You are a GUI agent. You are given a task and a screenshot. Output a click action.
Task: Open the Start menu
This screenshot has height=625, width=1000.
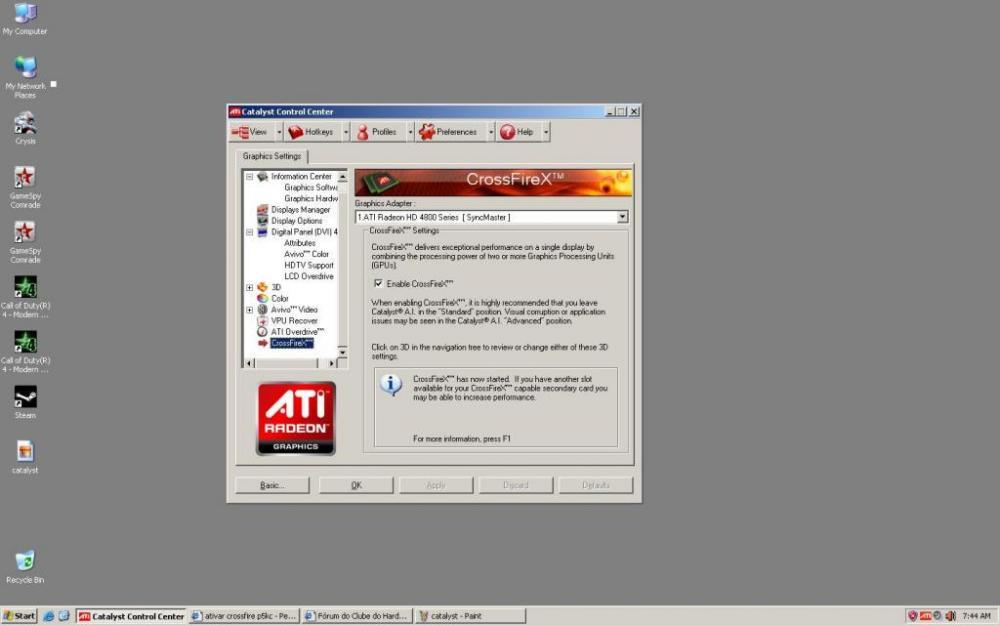(x=19, y=616)
